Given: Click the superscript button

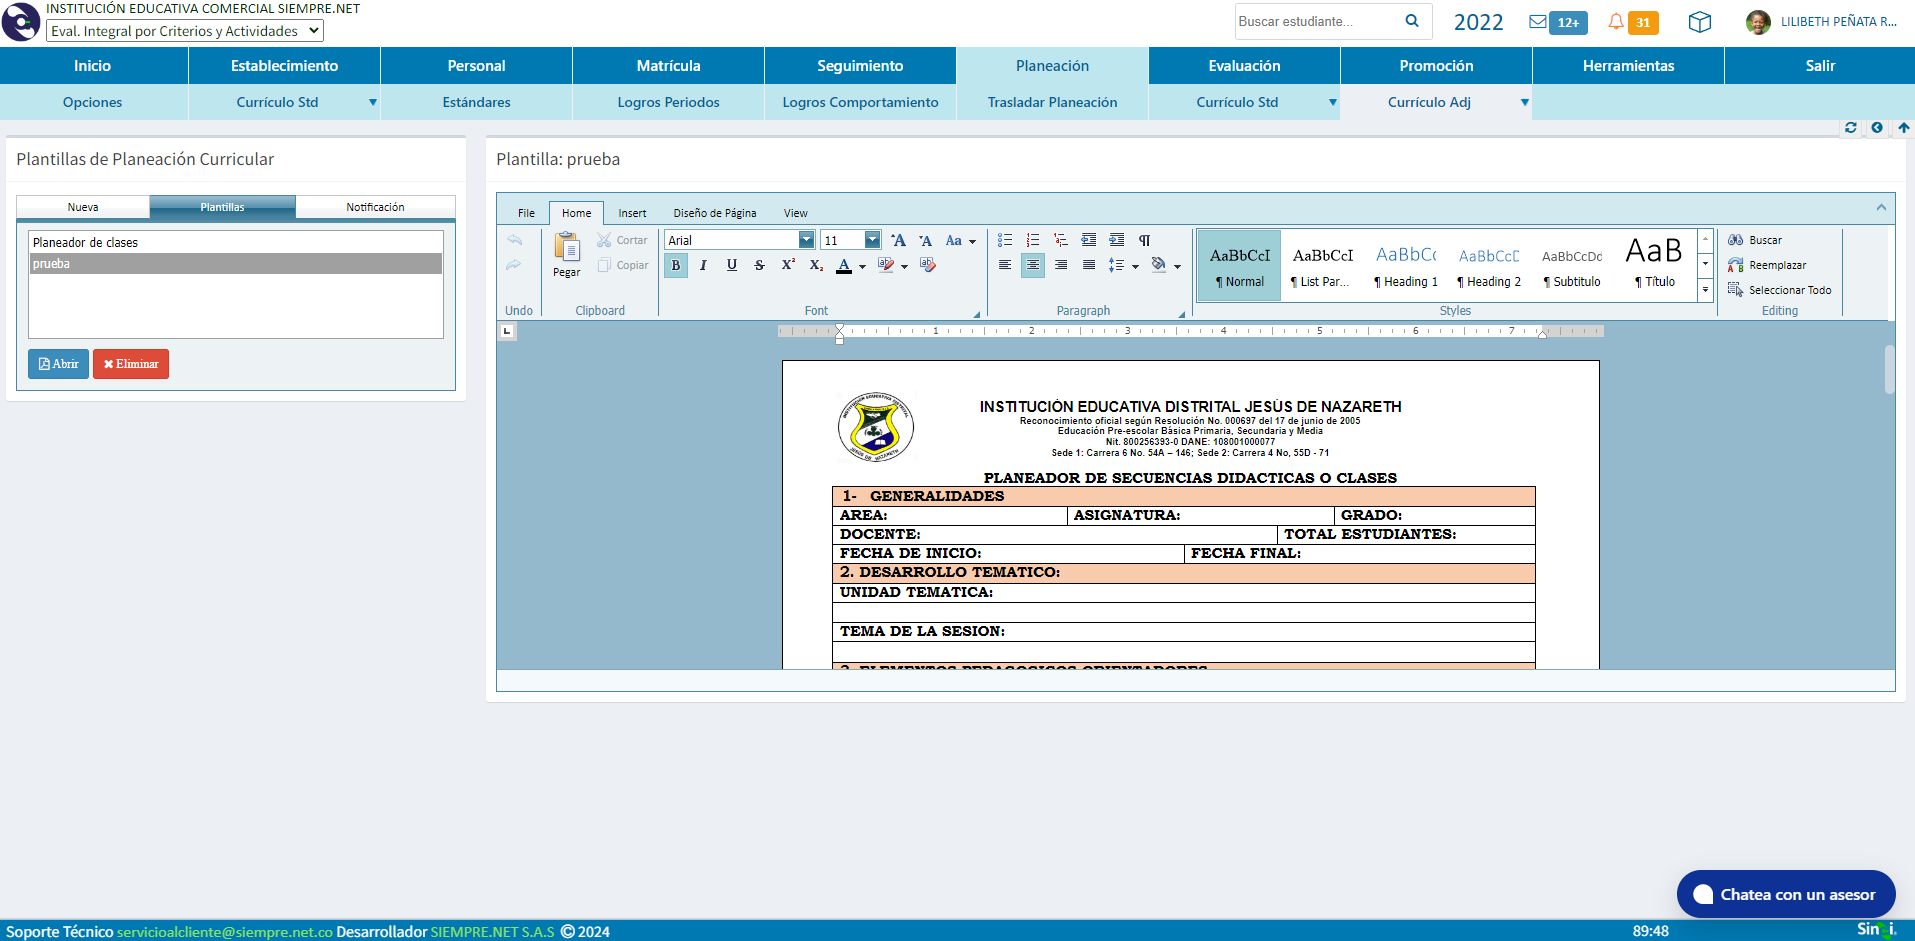Looking at the screenshot, I should click(788, 265).
